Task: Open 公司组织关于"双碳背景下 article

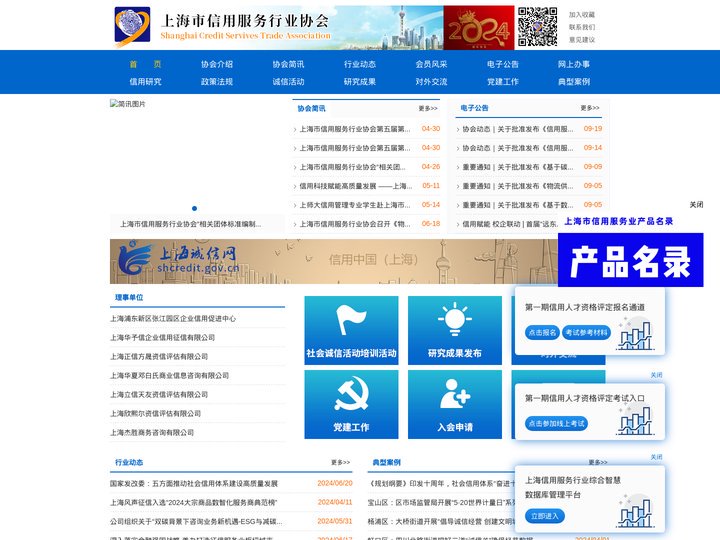Action: point(196,522)
